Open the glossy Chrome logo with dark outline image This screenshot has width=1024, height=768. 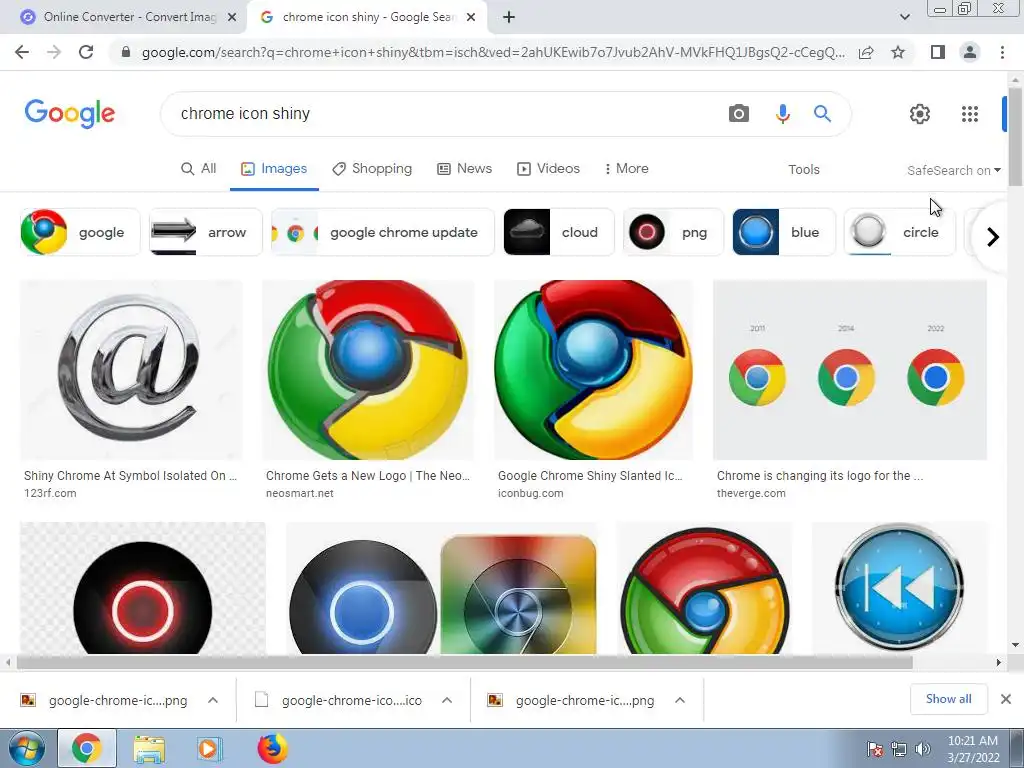tap(705, 588)
